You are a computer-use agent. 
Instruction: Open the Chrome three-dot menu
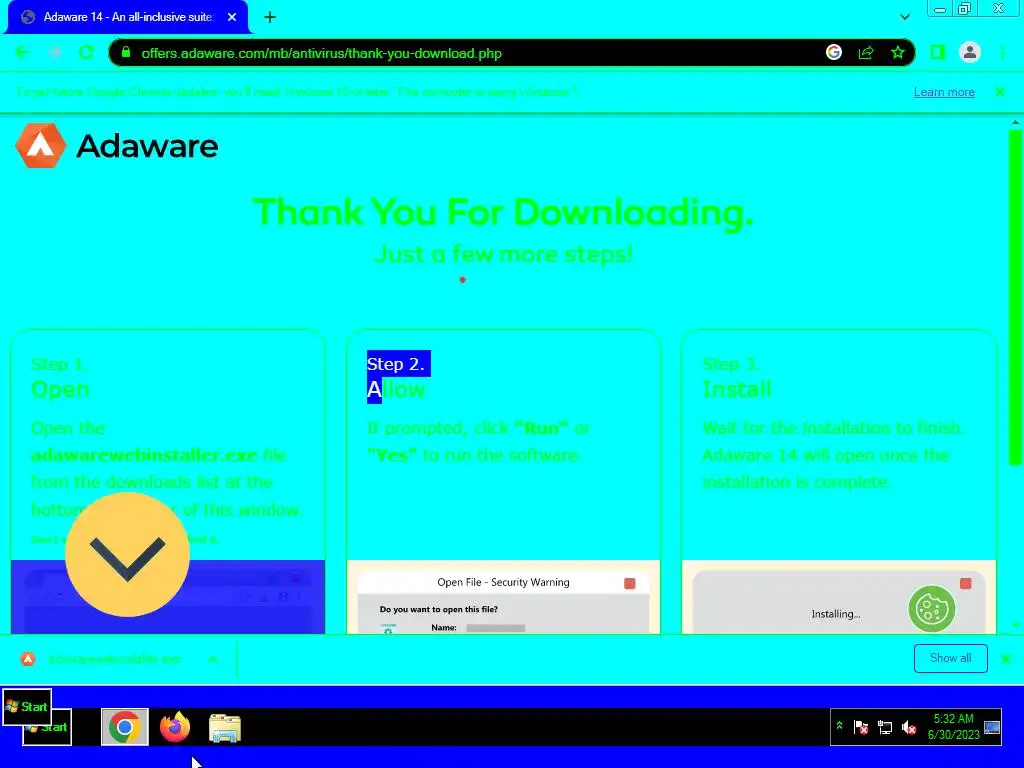pos(1002,52)
